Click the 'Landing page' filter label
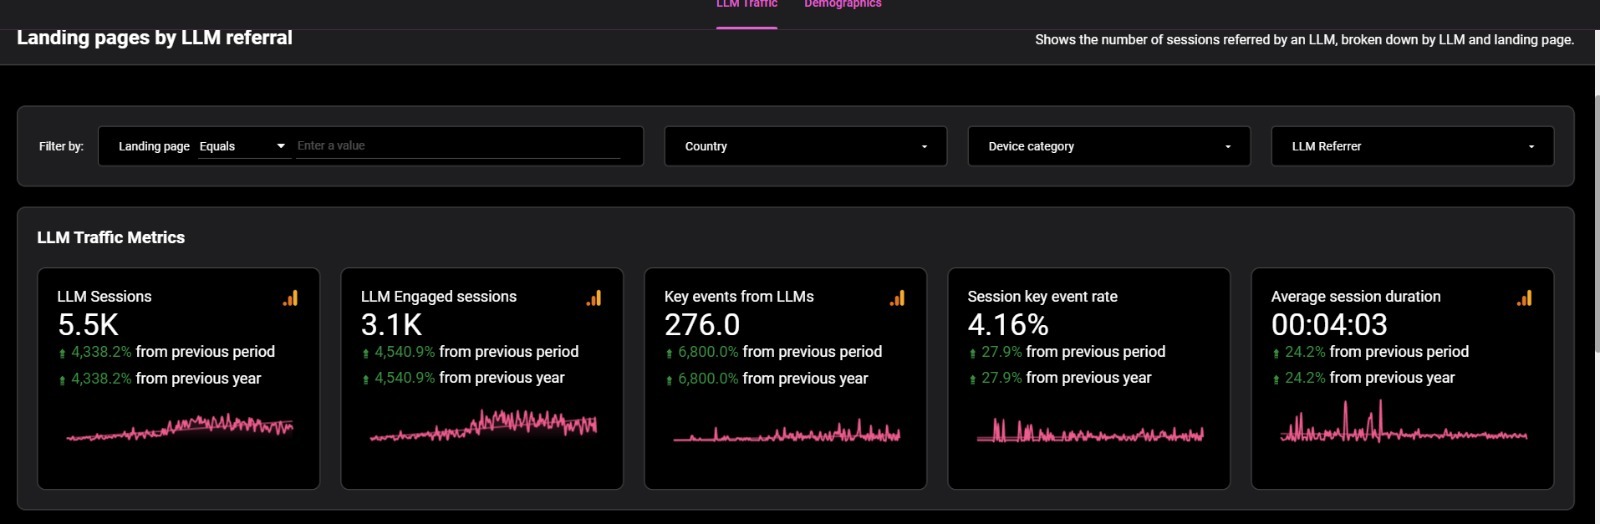The width and height of the screenshot is (1600, 524). click(x=154, y=146)
